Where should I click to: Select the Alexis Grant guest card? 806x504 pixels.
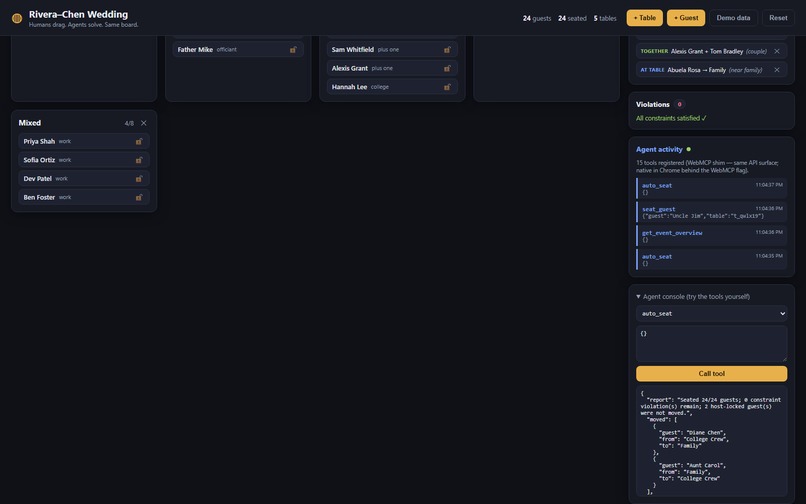(392, 68)
